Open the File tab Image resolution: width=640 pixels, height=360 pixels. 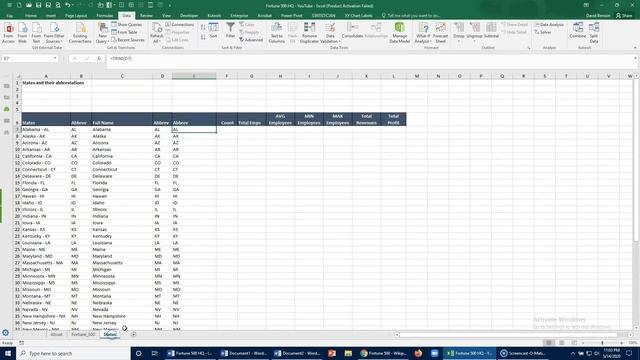coord(9,16)
